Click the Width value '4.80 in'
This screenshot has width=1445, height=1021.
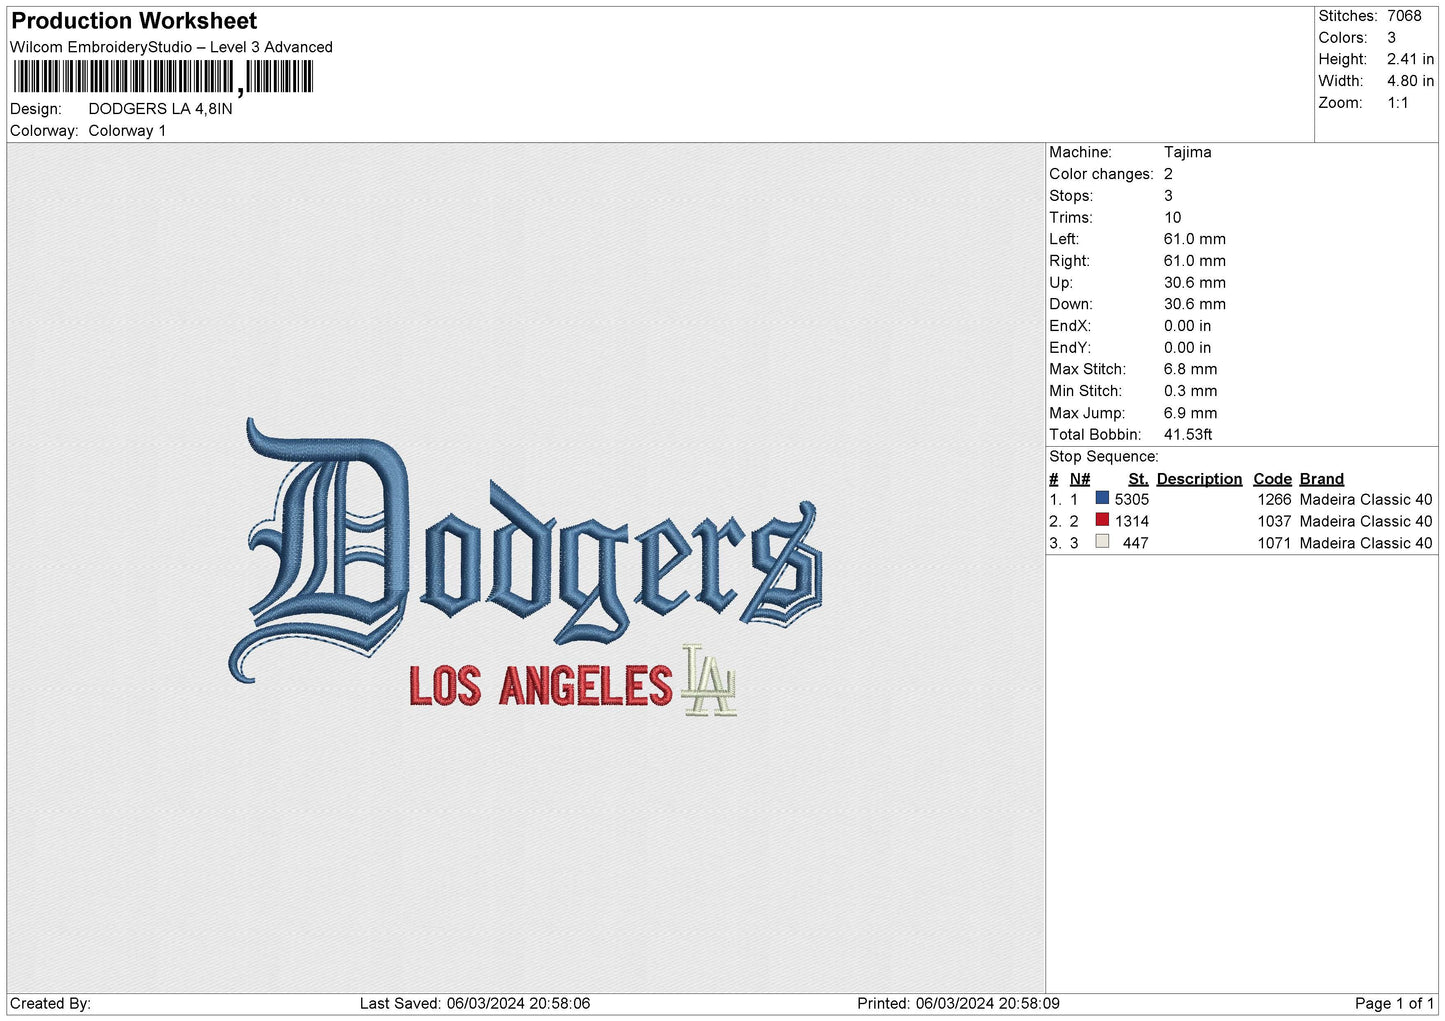pyautogui.click(x=1410, y=81)
